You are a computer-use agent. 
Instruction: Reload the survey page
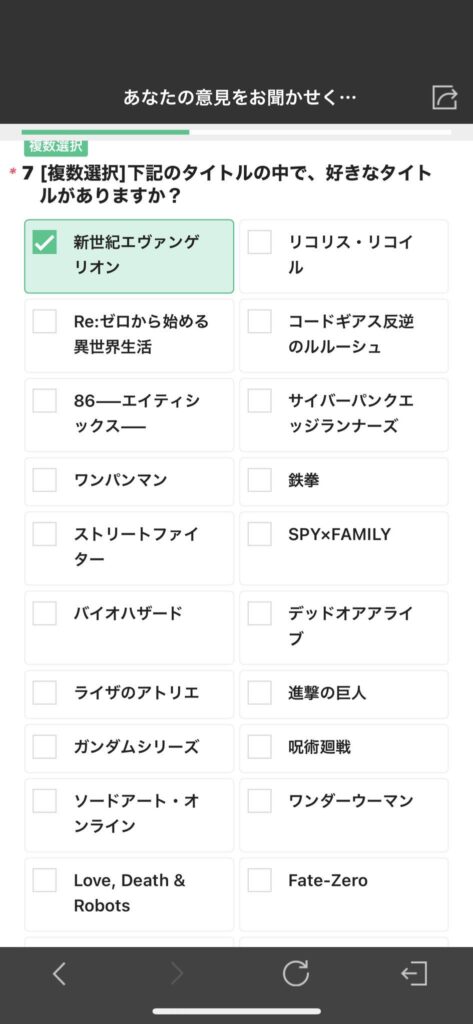point(295,974)
